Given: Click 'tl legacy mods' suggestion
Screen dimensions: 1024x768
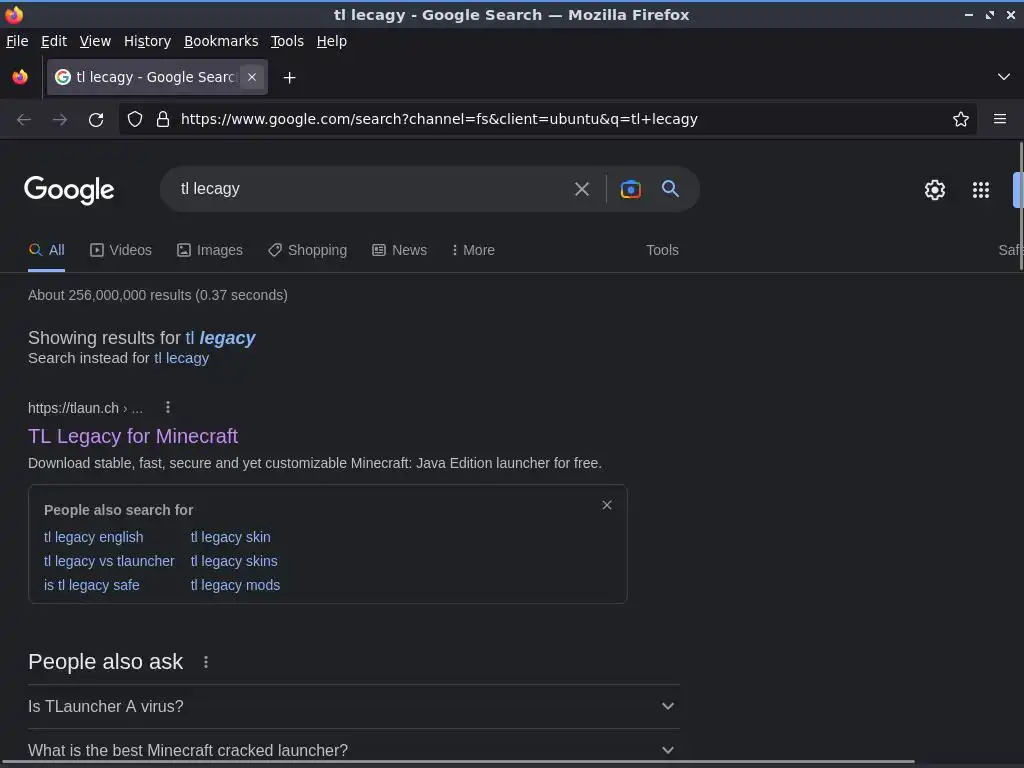Looking at the screenshot, I should click(x=235, y=586).
